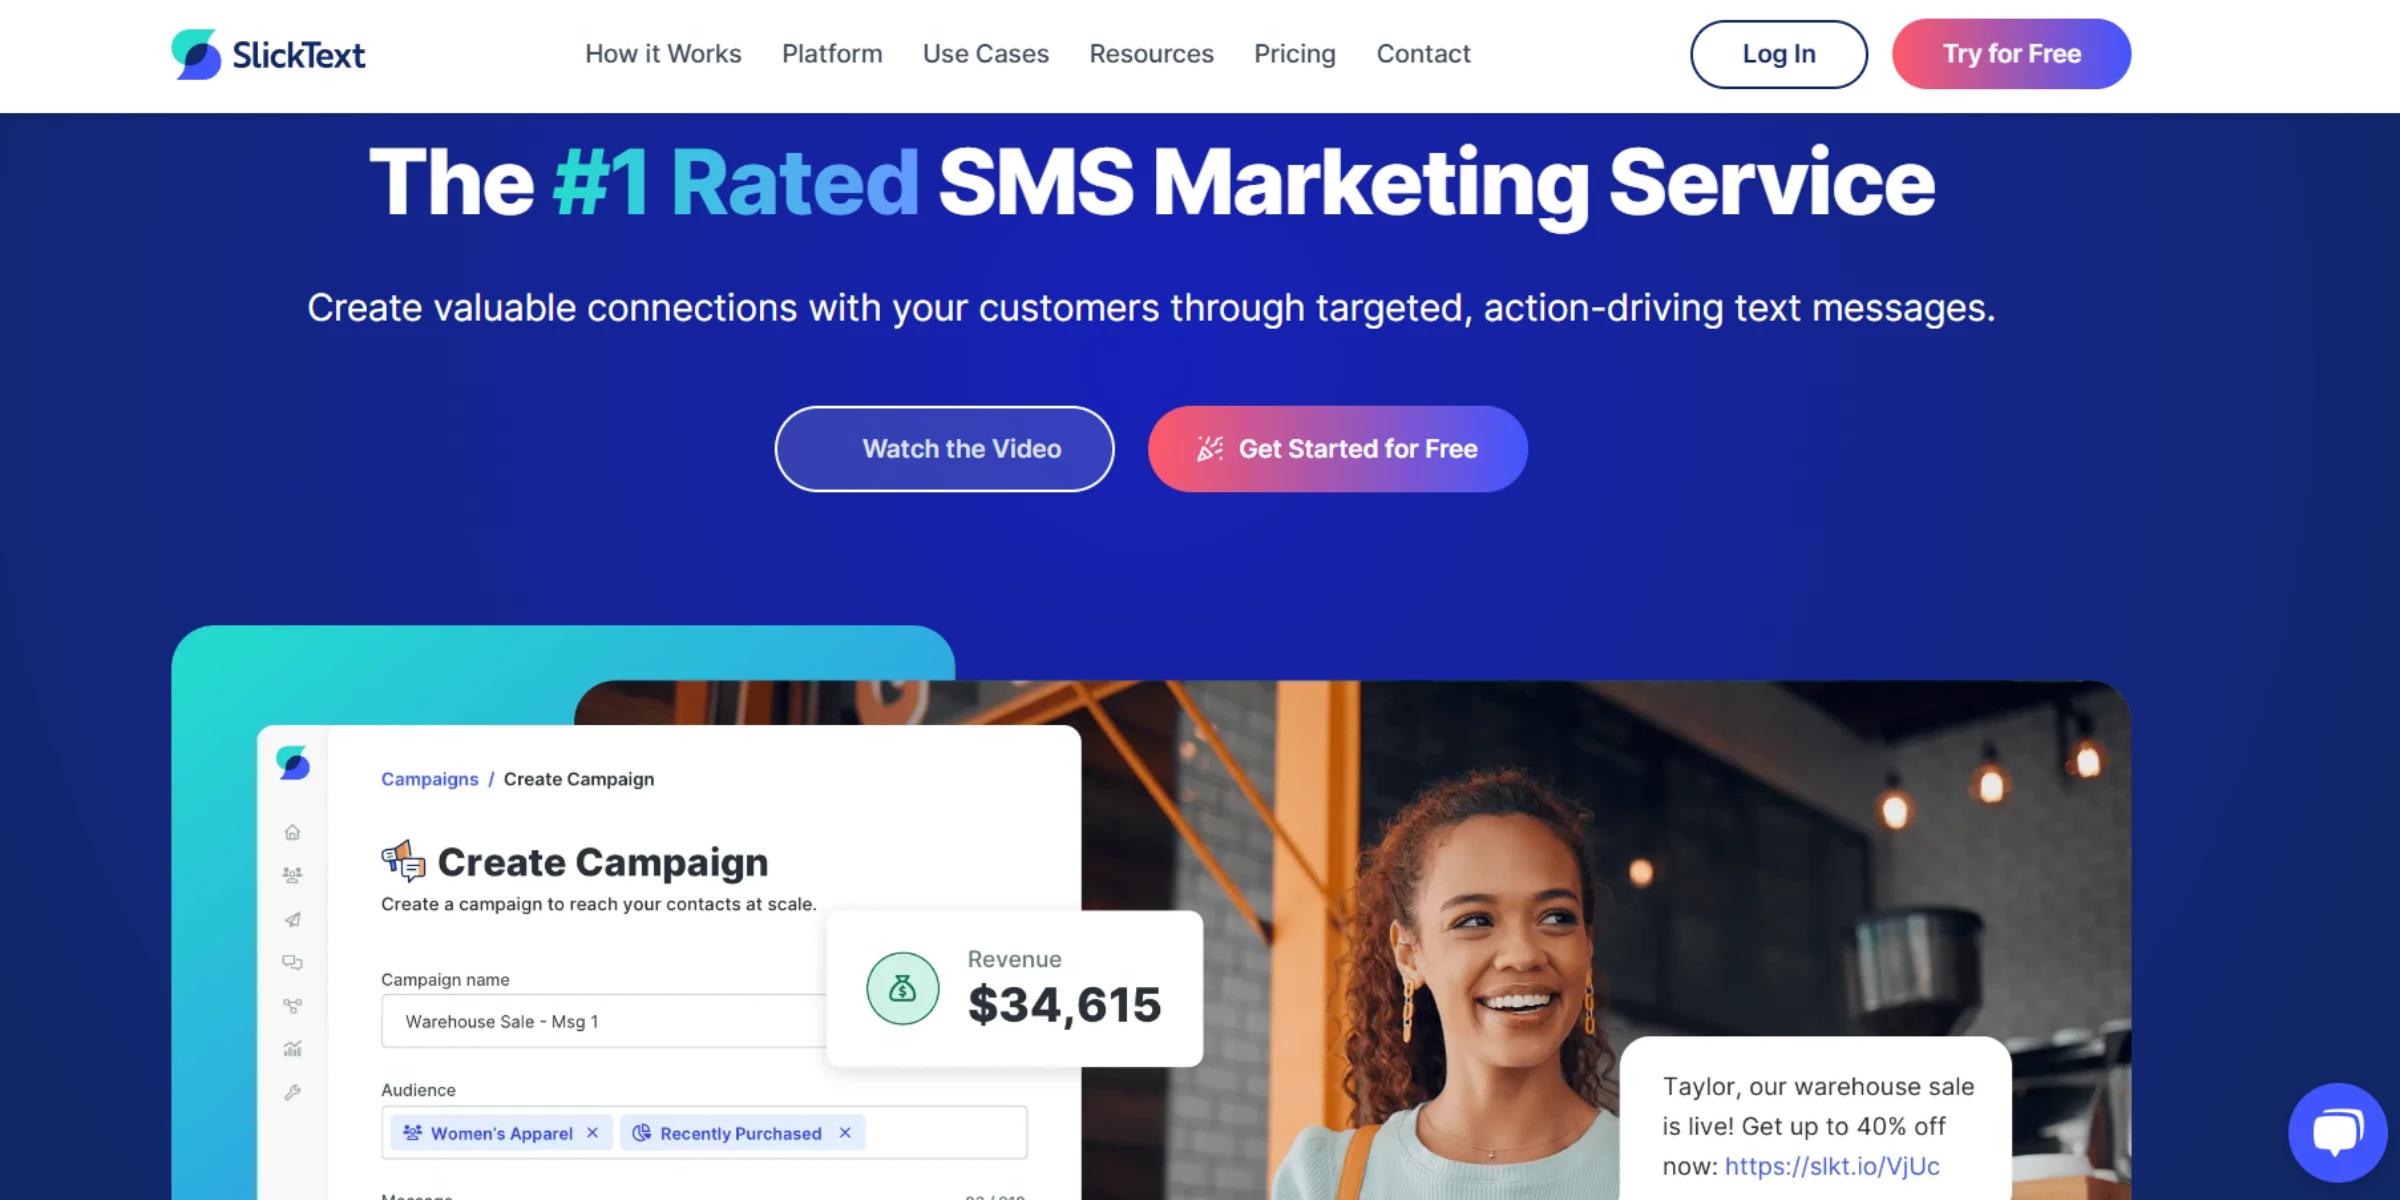Click the home icon in campaign sidebar
The width and height of the screenshot is (2400, 1200).
292,832
